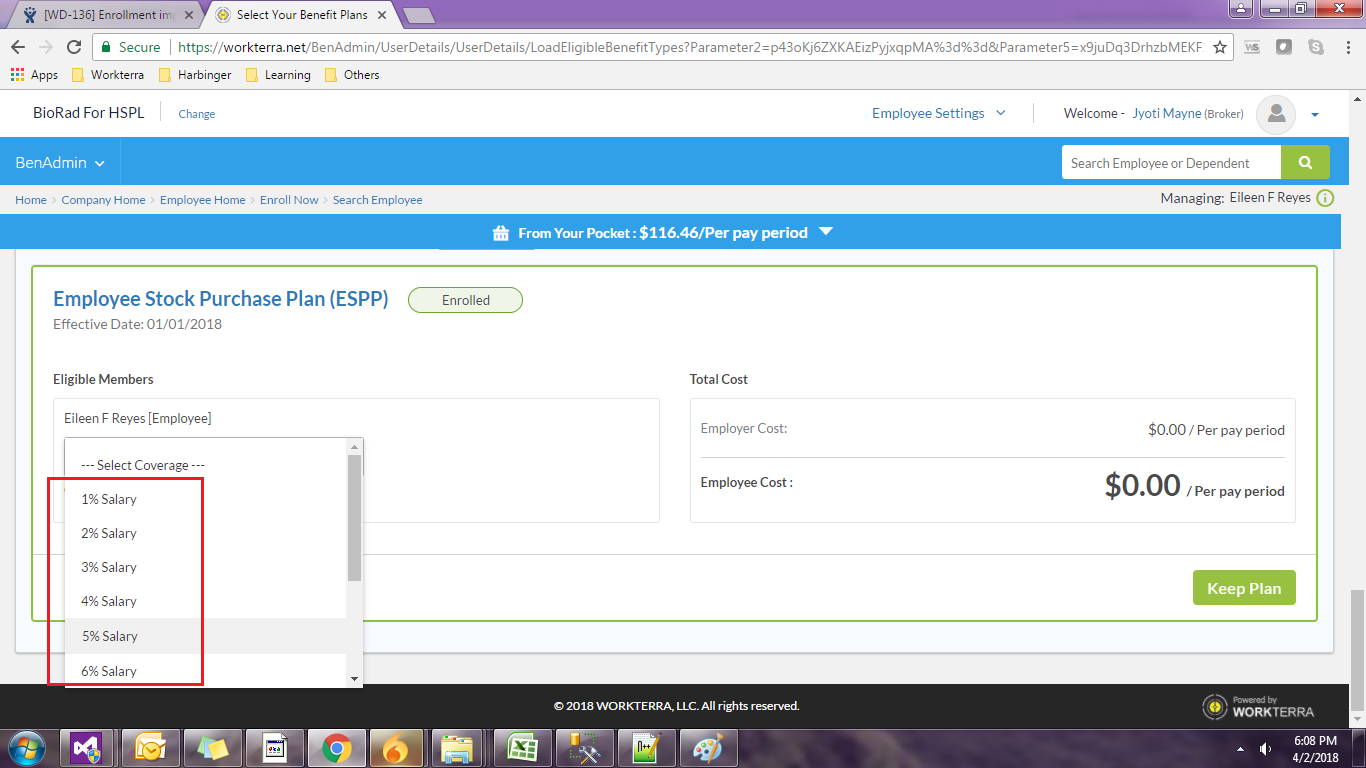
Task: Click the user avatar profile icon
Action: pyautogui.click(x=1276, y=114)
